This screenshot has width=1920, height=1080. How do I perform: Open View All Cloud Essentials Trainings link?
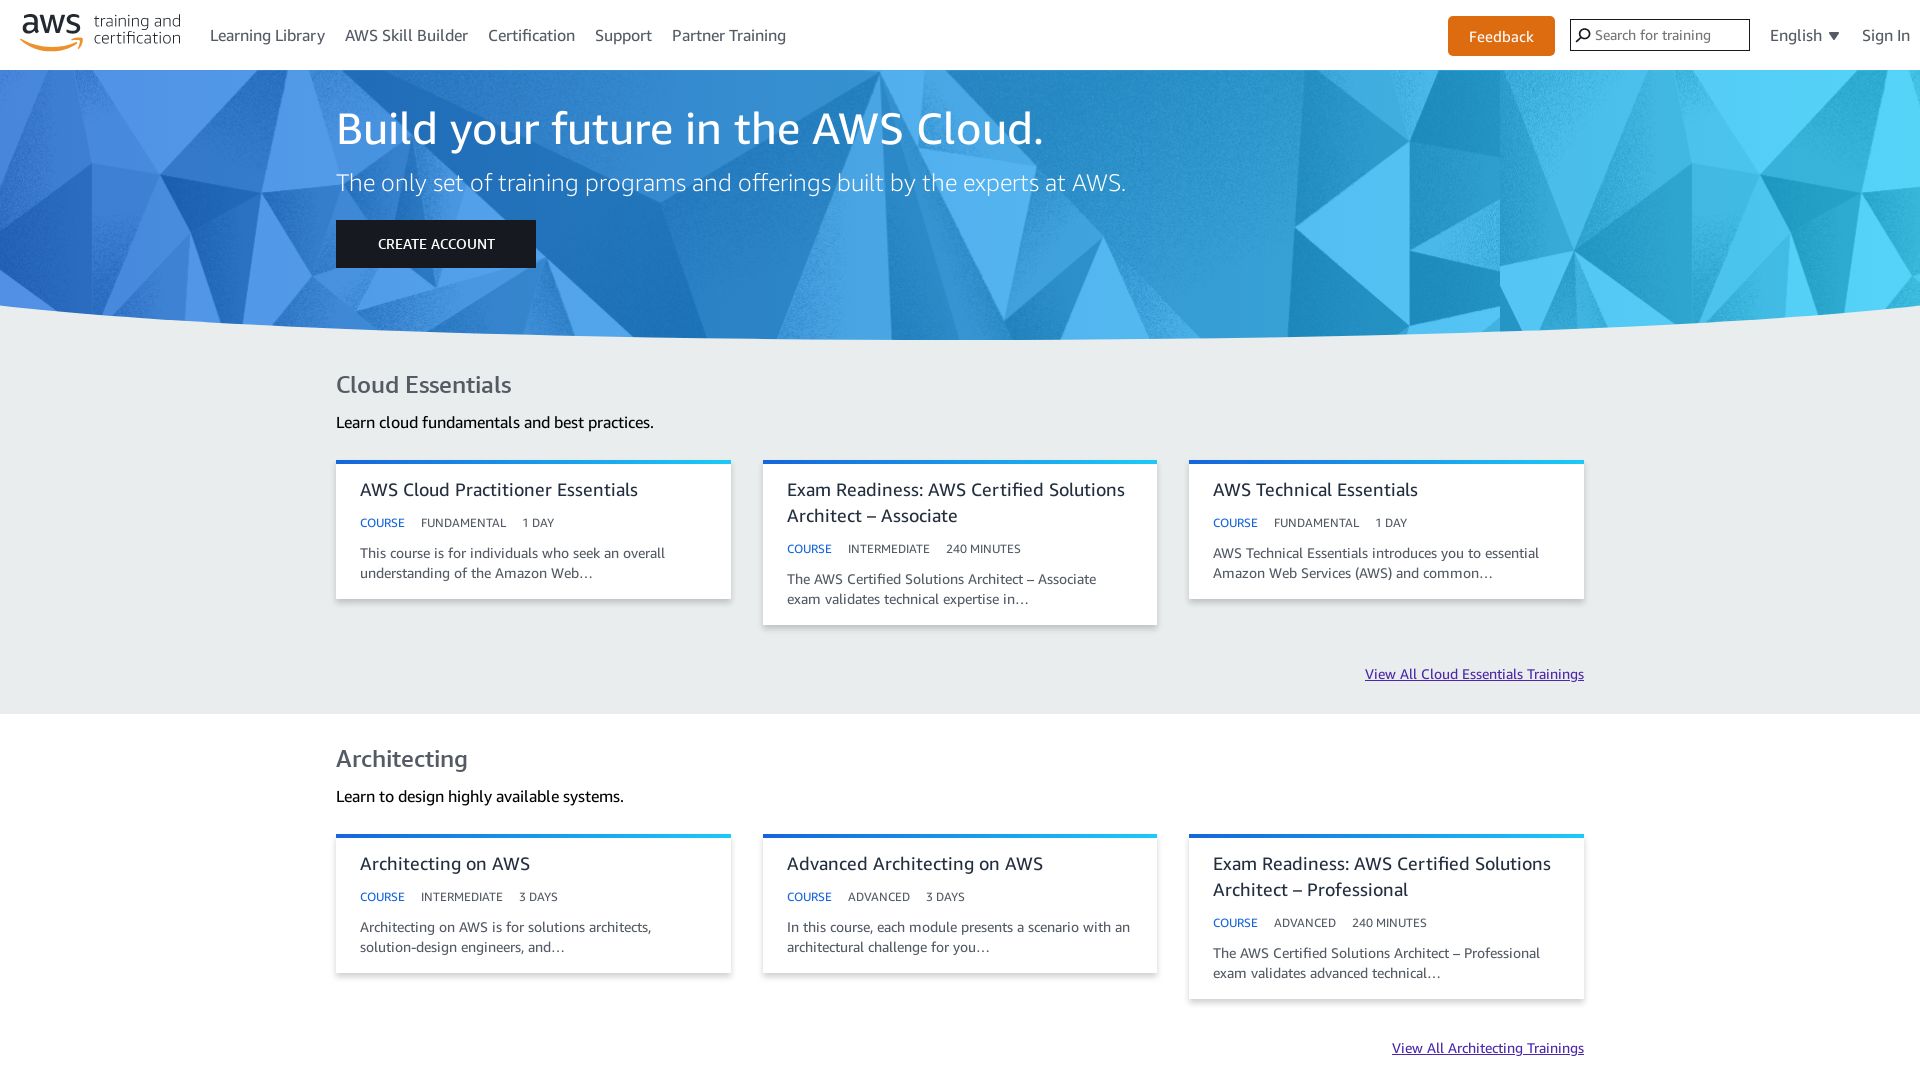(x=1473, y=674)
